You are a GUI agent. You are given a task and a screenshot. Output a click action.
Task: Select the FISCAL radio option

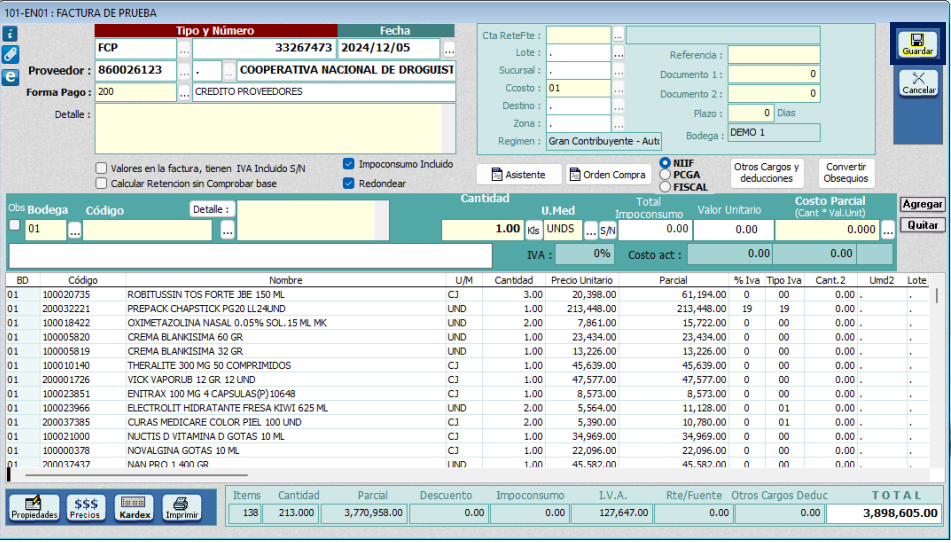coord(665,187)
